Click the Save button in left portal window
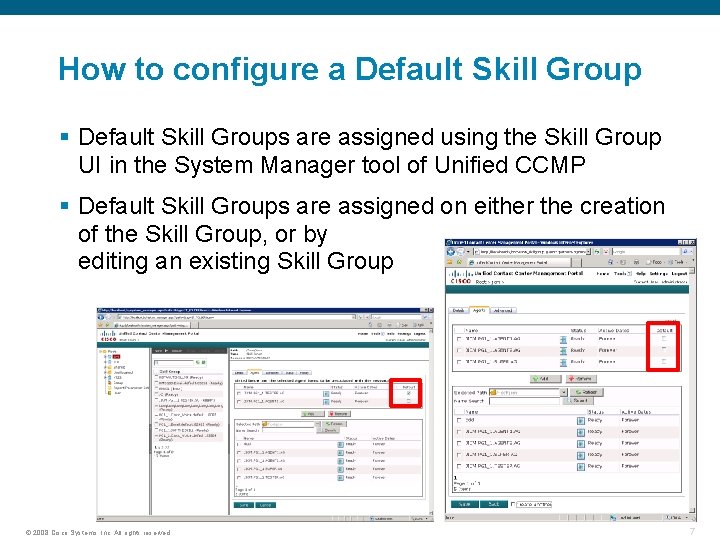The width and height of the screenshot is (720, 540). [x=244, y=505]
